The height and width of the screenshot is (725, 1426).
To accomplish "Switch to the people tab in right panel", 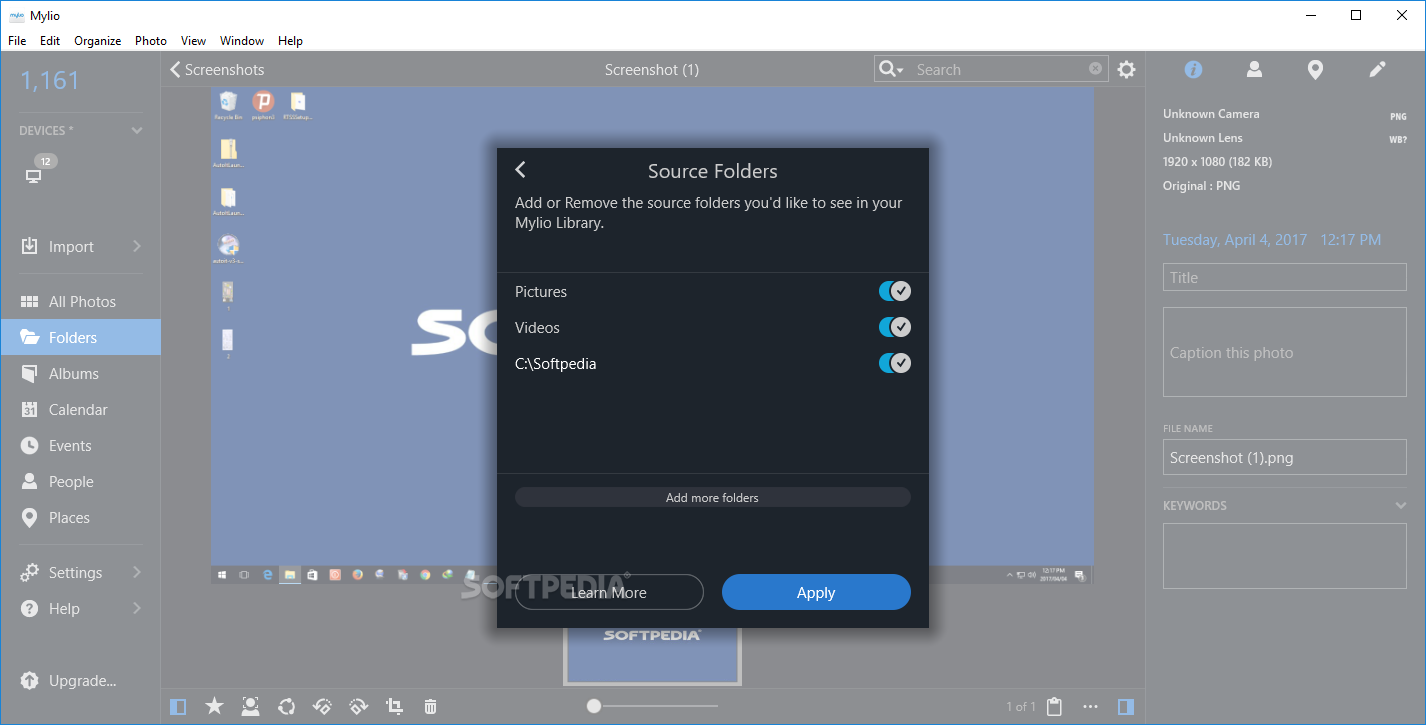I will 1254,69.
